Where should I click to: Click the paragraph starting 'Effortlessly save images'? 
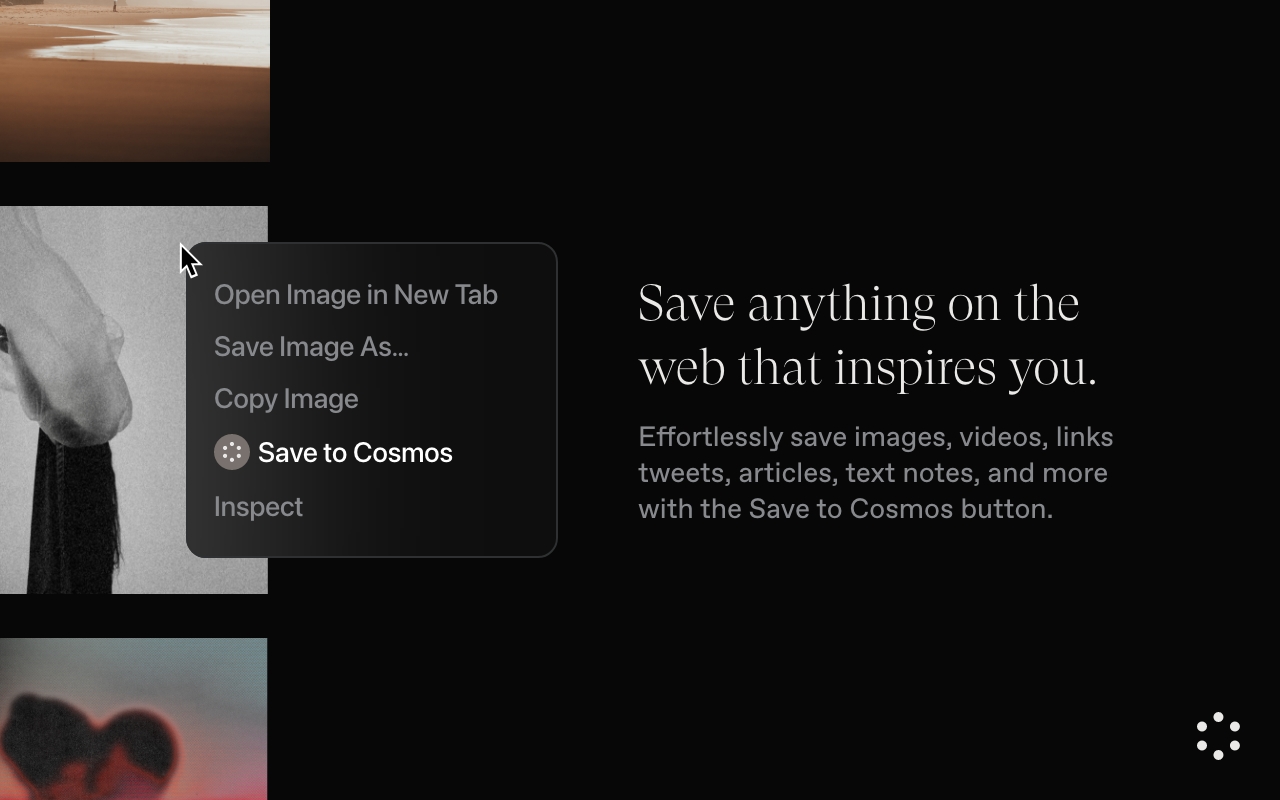(x=876, y=472)
